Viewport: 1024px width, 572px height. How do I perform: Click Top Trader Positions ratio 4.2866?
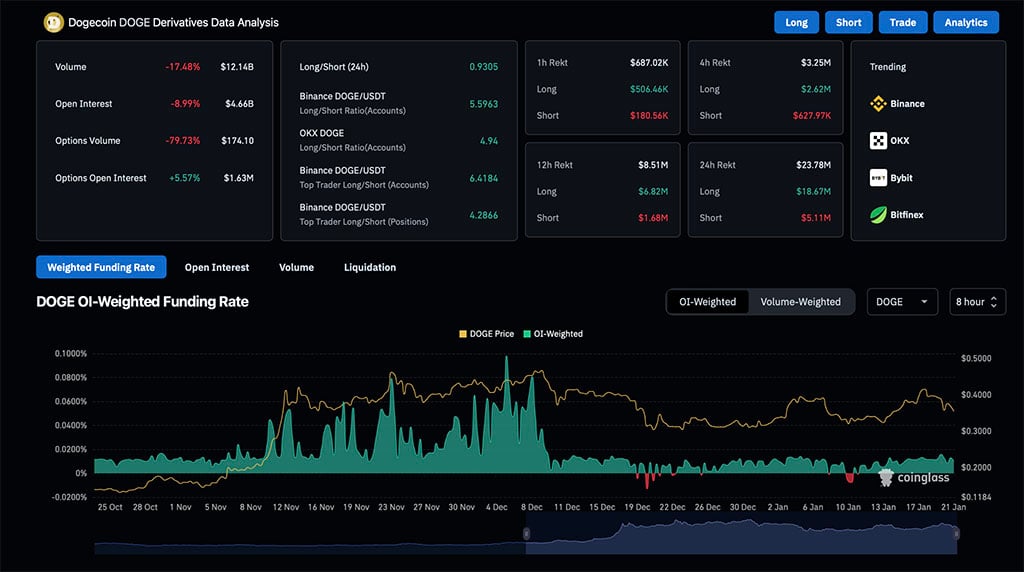[x=484, y=215]
